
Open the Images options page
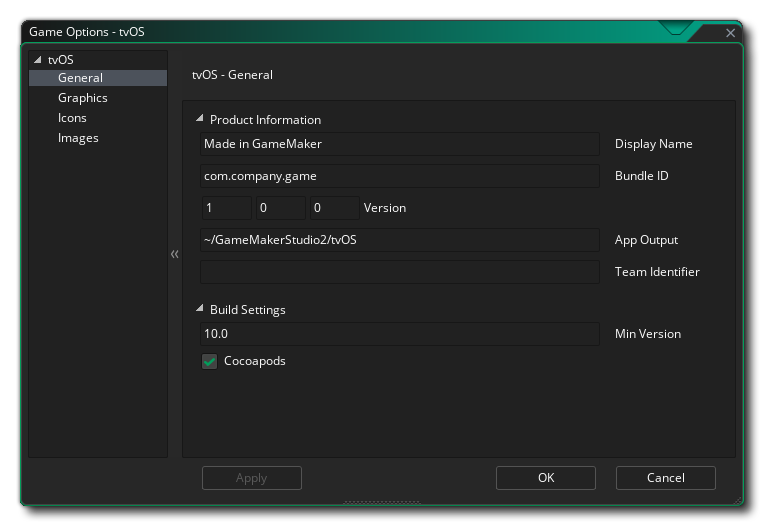[x=78, y=138]
